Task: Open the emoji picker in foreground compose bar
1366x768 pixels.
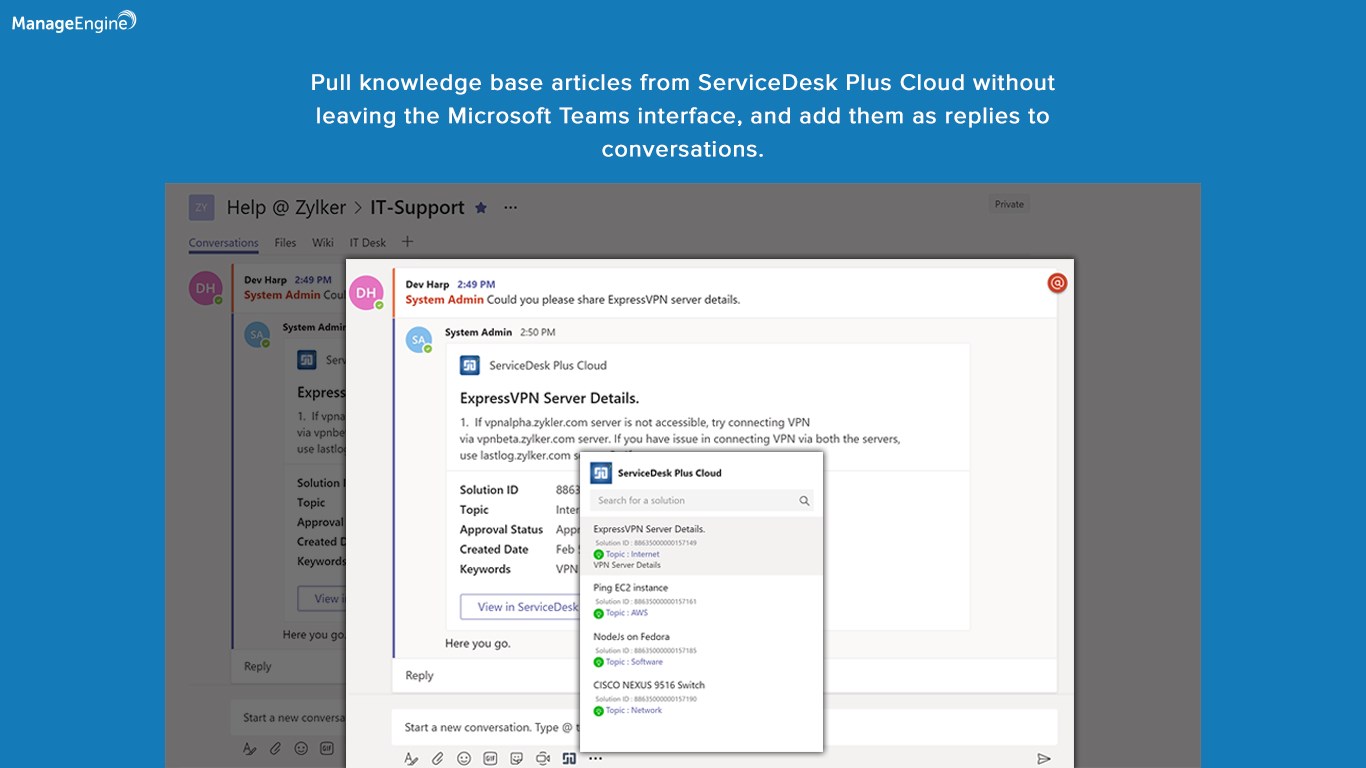Action: (464, 759)
